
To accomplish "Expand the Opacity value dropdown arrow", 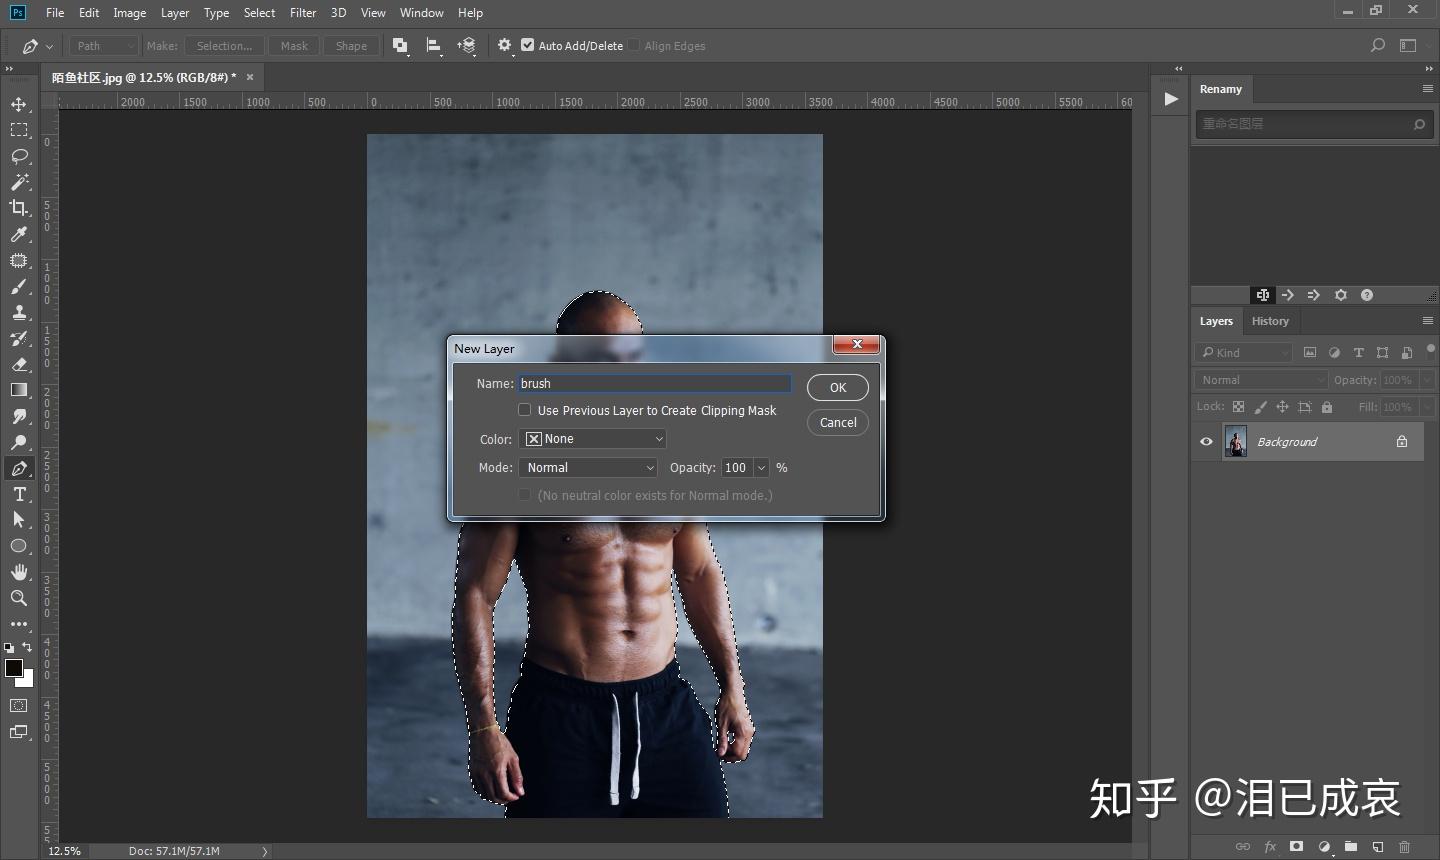I will pos(762,468).
